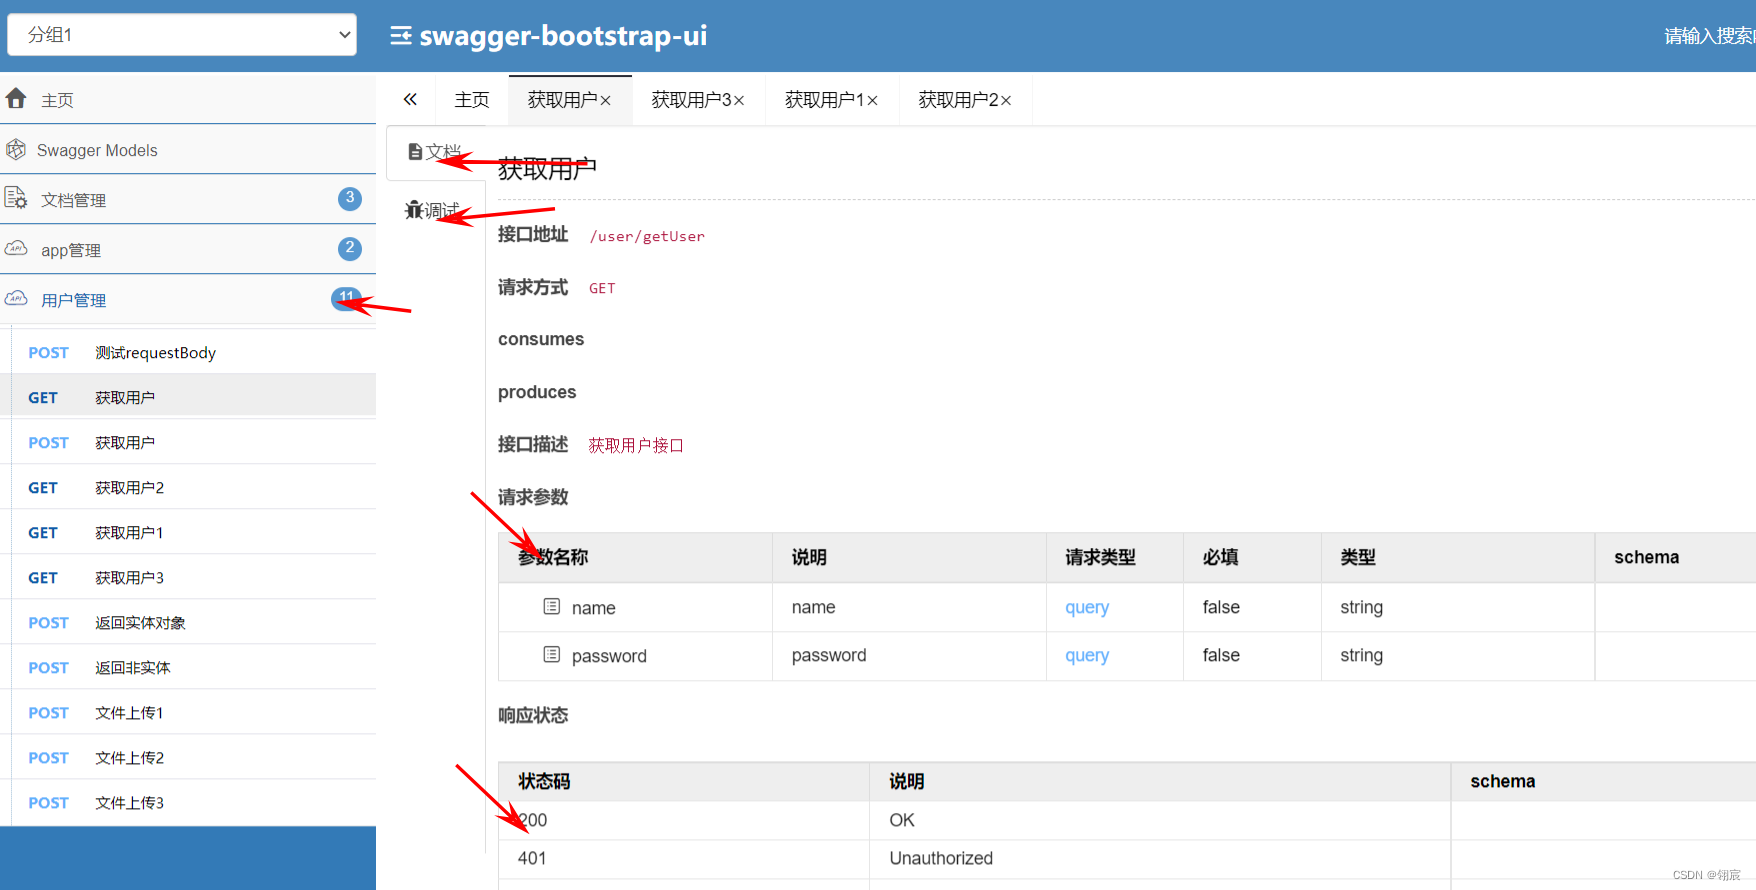
Task: Toggle the sidebar menu icon beside swagger-bootstrap-ui
Action: pyautogui.click(x=401, y=36)
